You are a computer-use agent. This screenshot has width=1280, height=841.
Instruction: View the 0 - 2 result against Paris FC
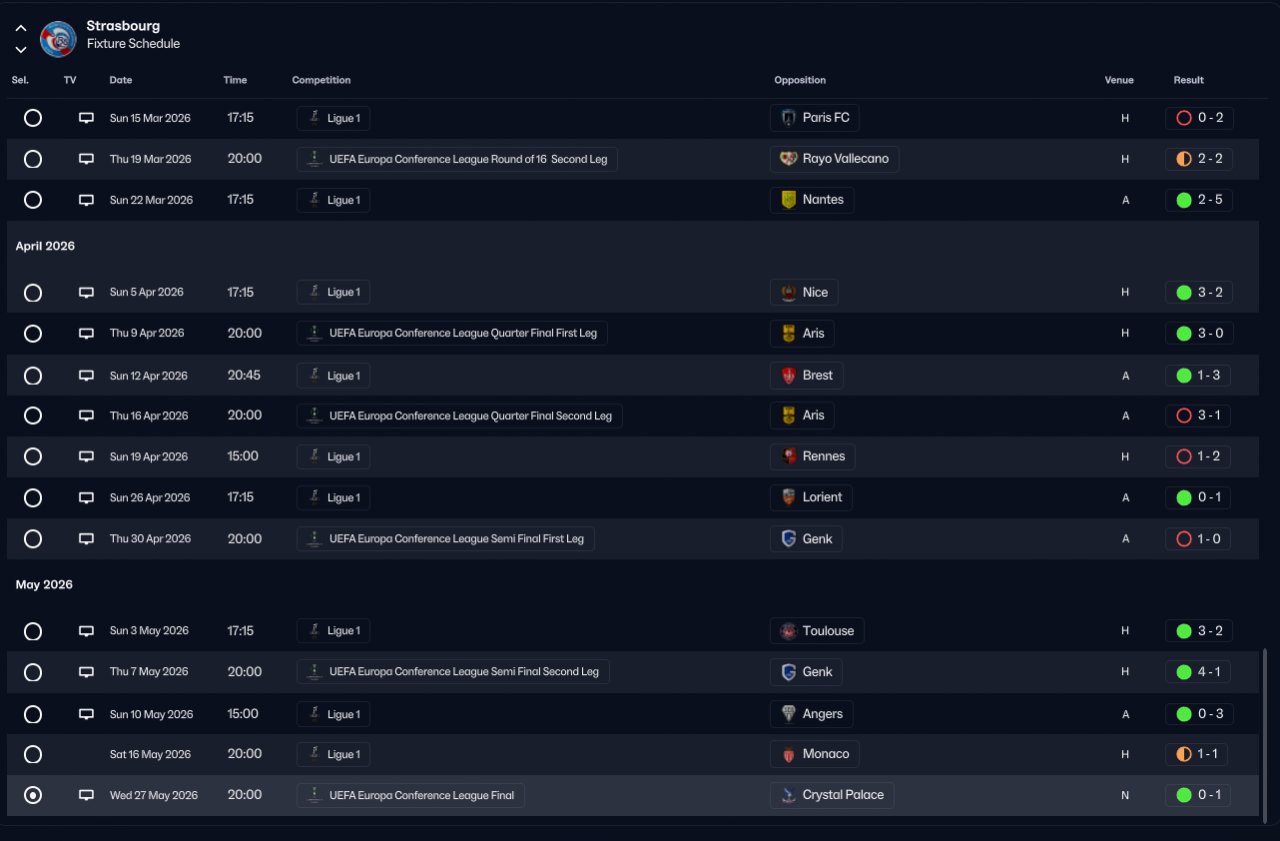coord(1199,118)
